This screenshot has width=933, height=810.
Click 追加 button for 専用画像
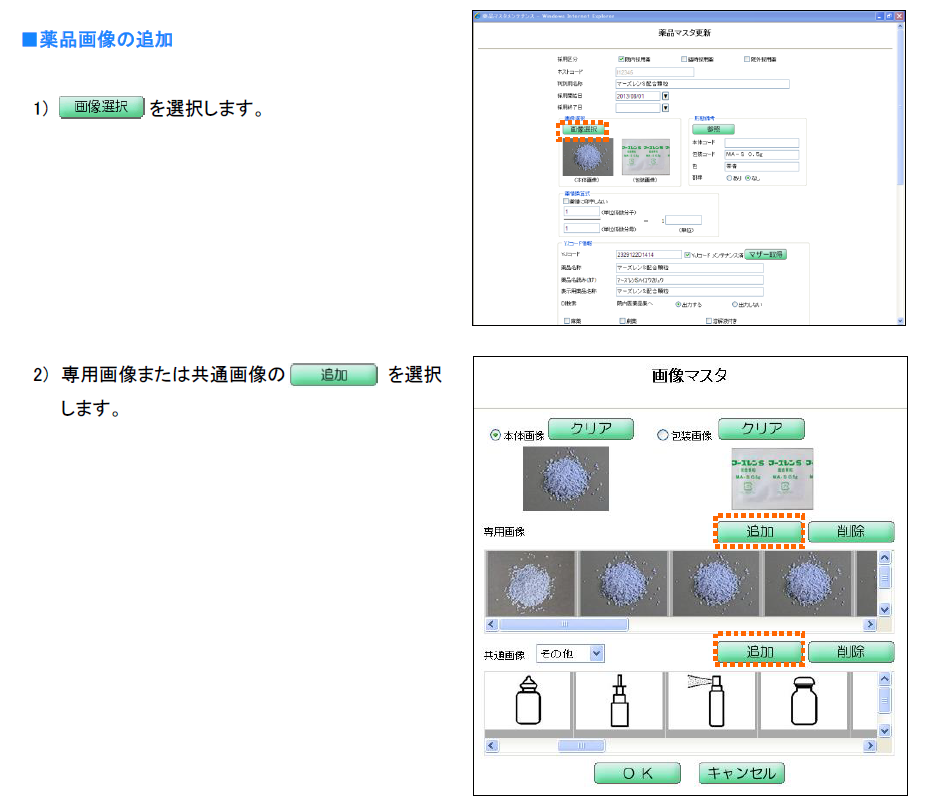pos(760,532)
